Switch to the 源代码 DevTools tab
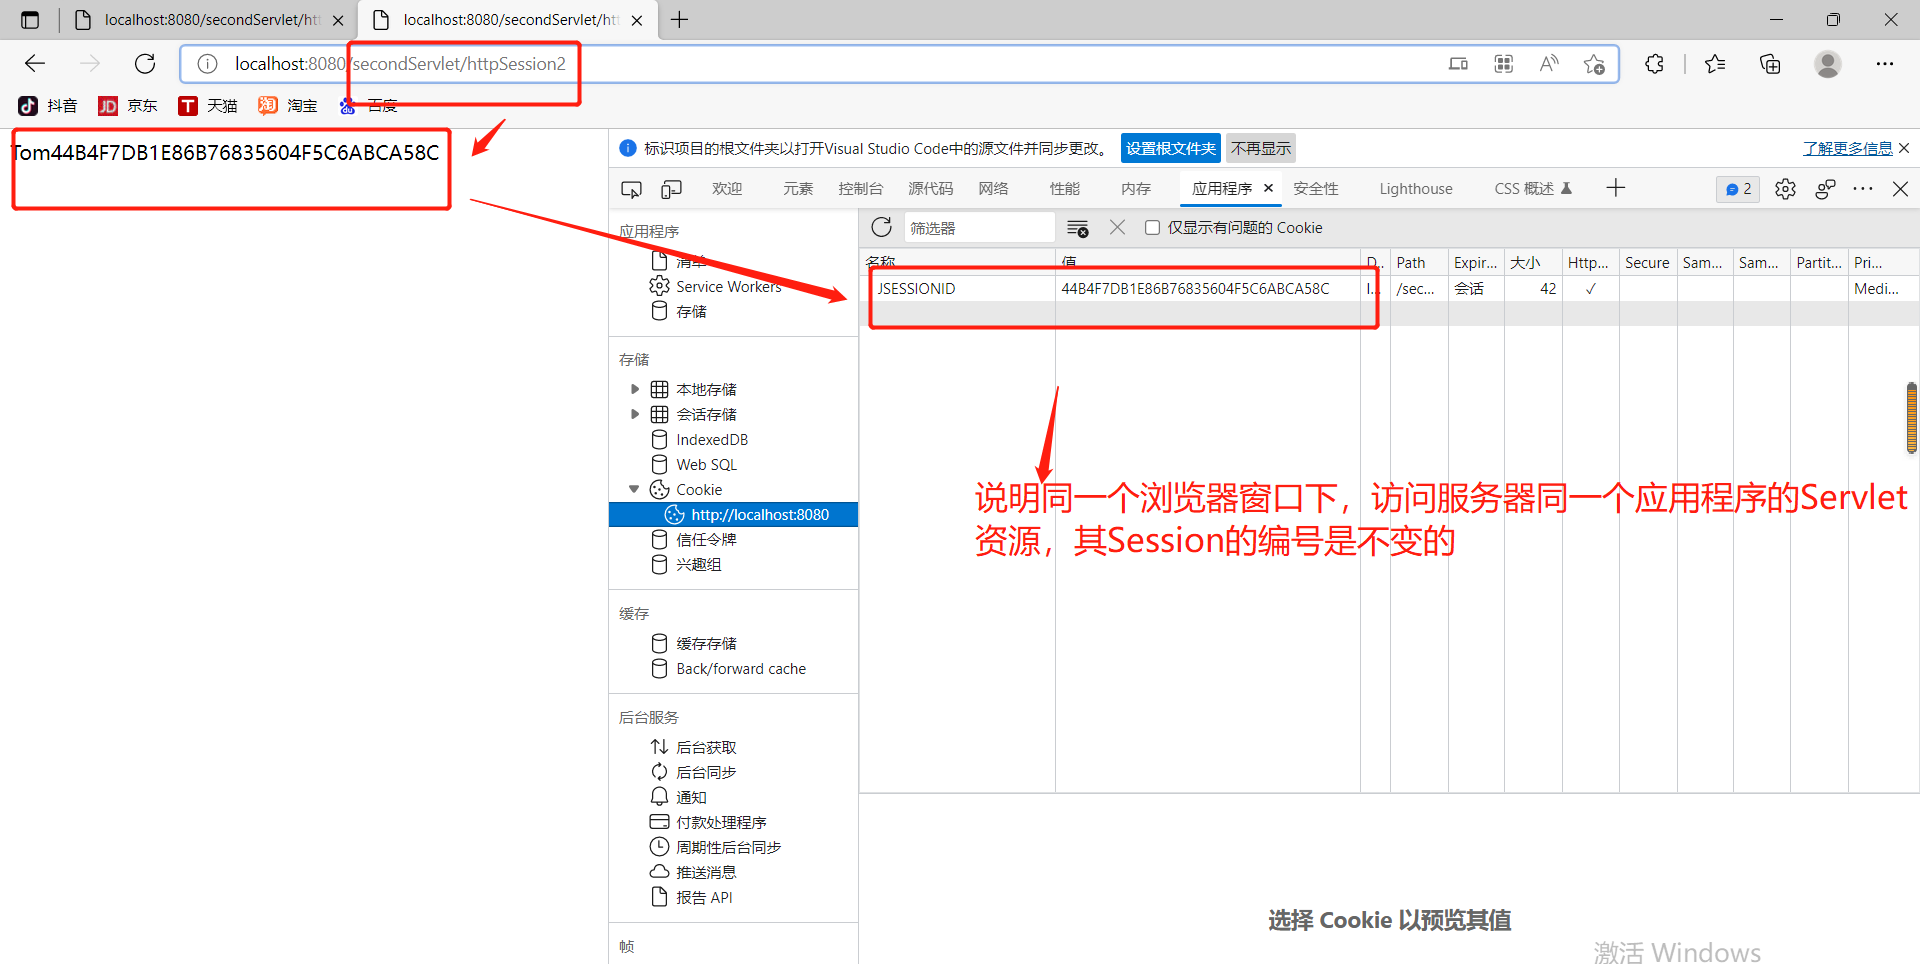 (930, 189)
